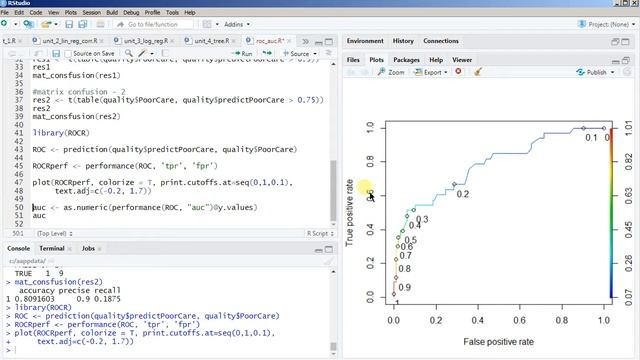Switch to unit_4_tree.R tab
Screen dimensions: 640x360
[211, 41]
